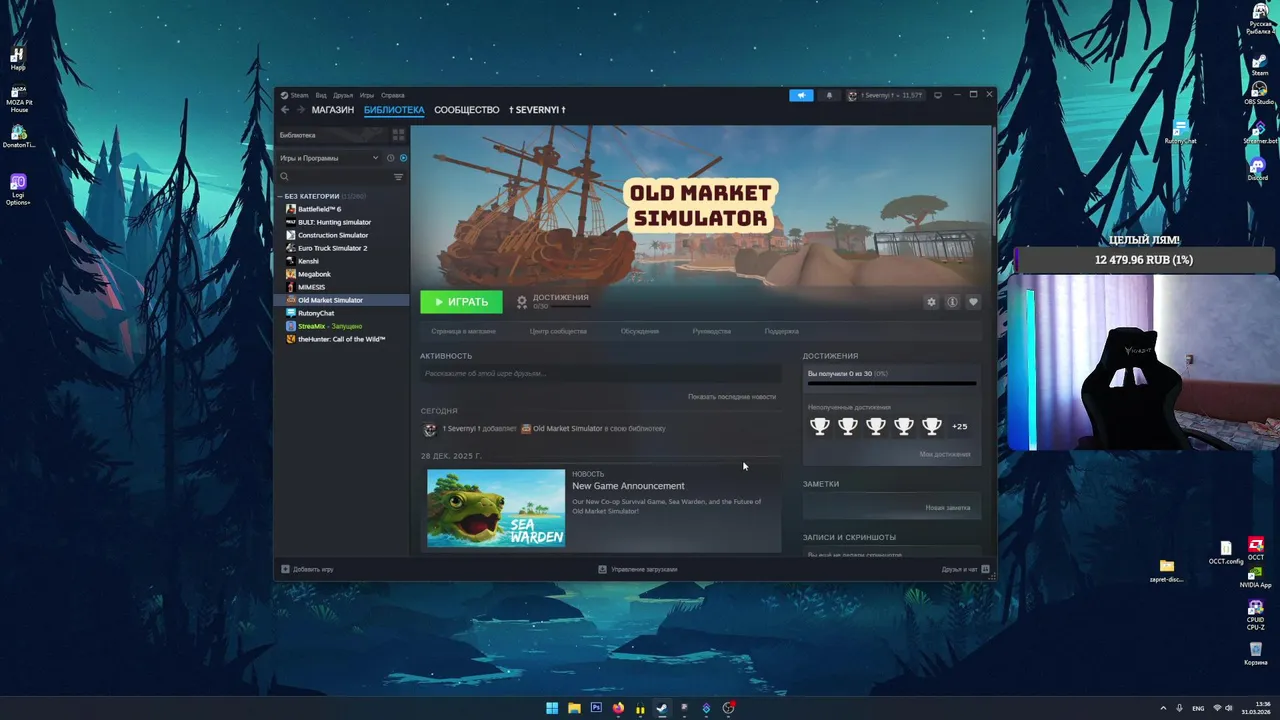Open the Справка menu
Viewport: 1280px width, 720px height.
pyautogui.click(x=393, y=95)
